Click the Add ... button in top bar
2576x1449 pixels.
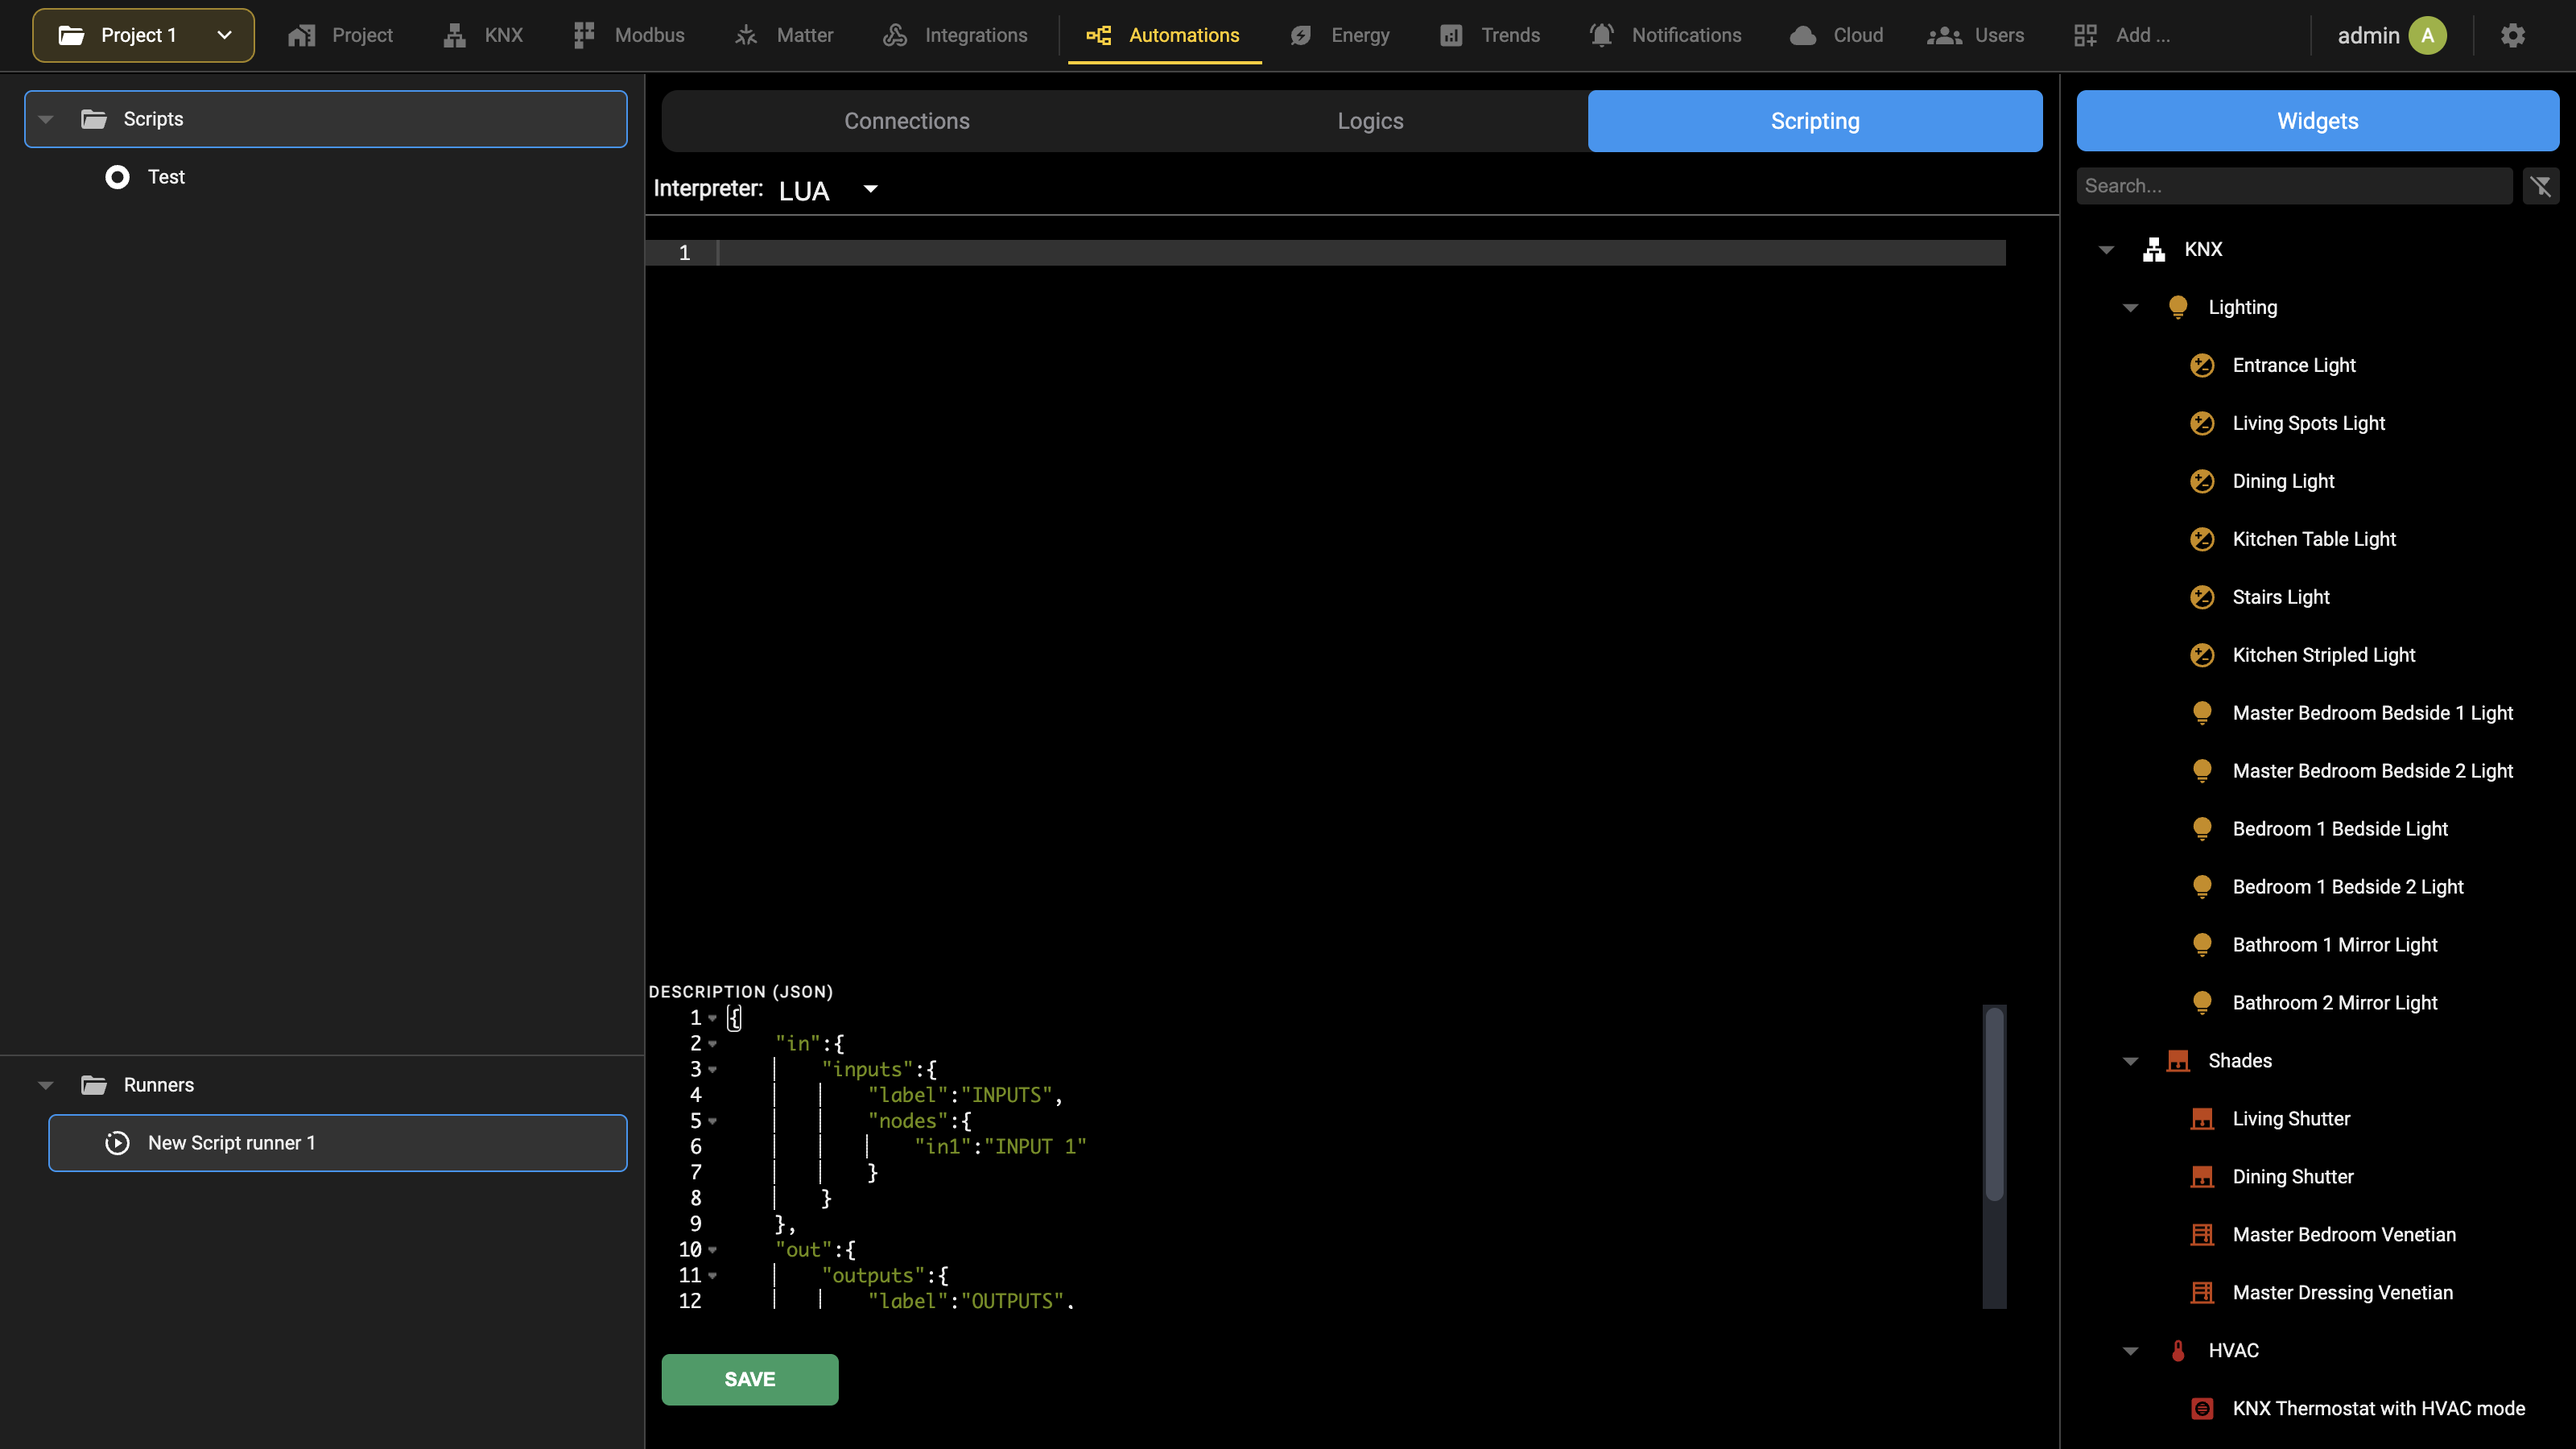2121,35
